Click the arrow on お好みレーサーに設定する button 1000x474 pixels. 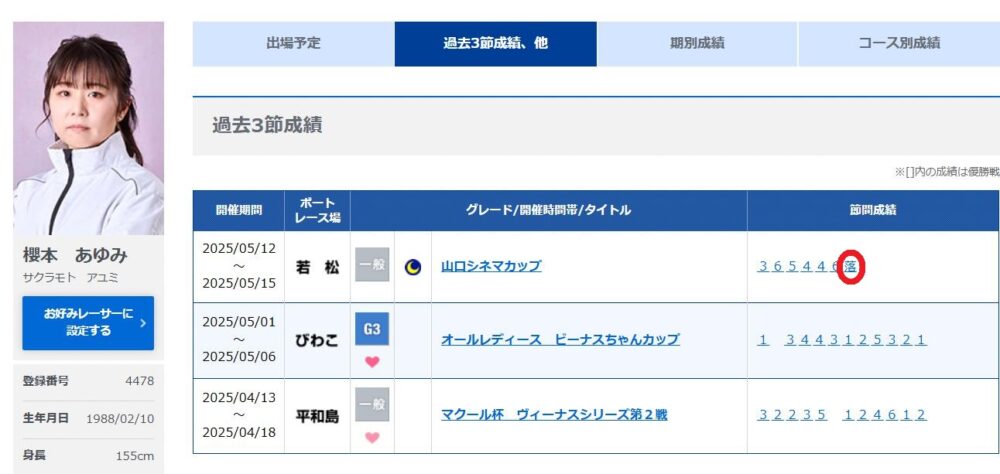(x=142, y=323)
